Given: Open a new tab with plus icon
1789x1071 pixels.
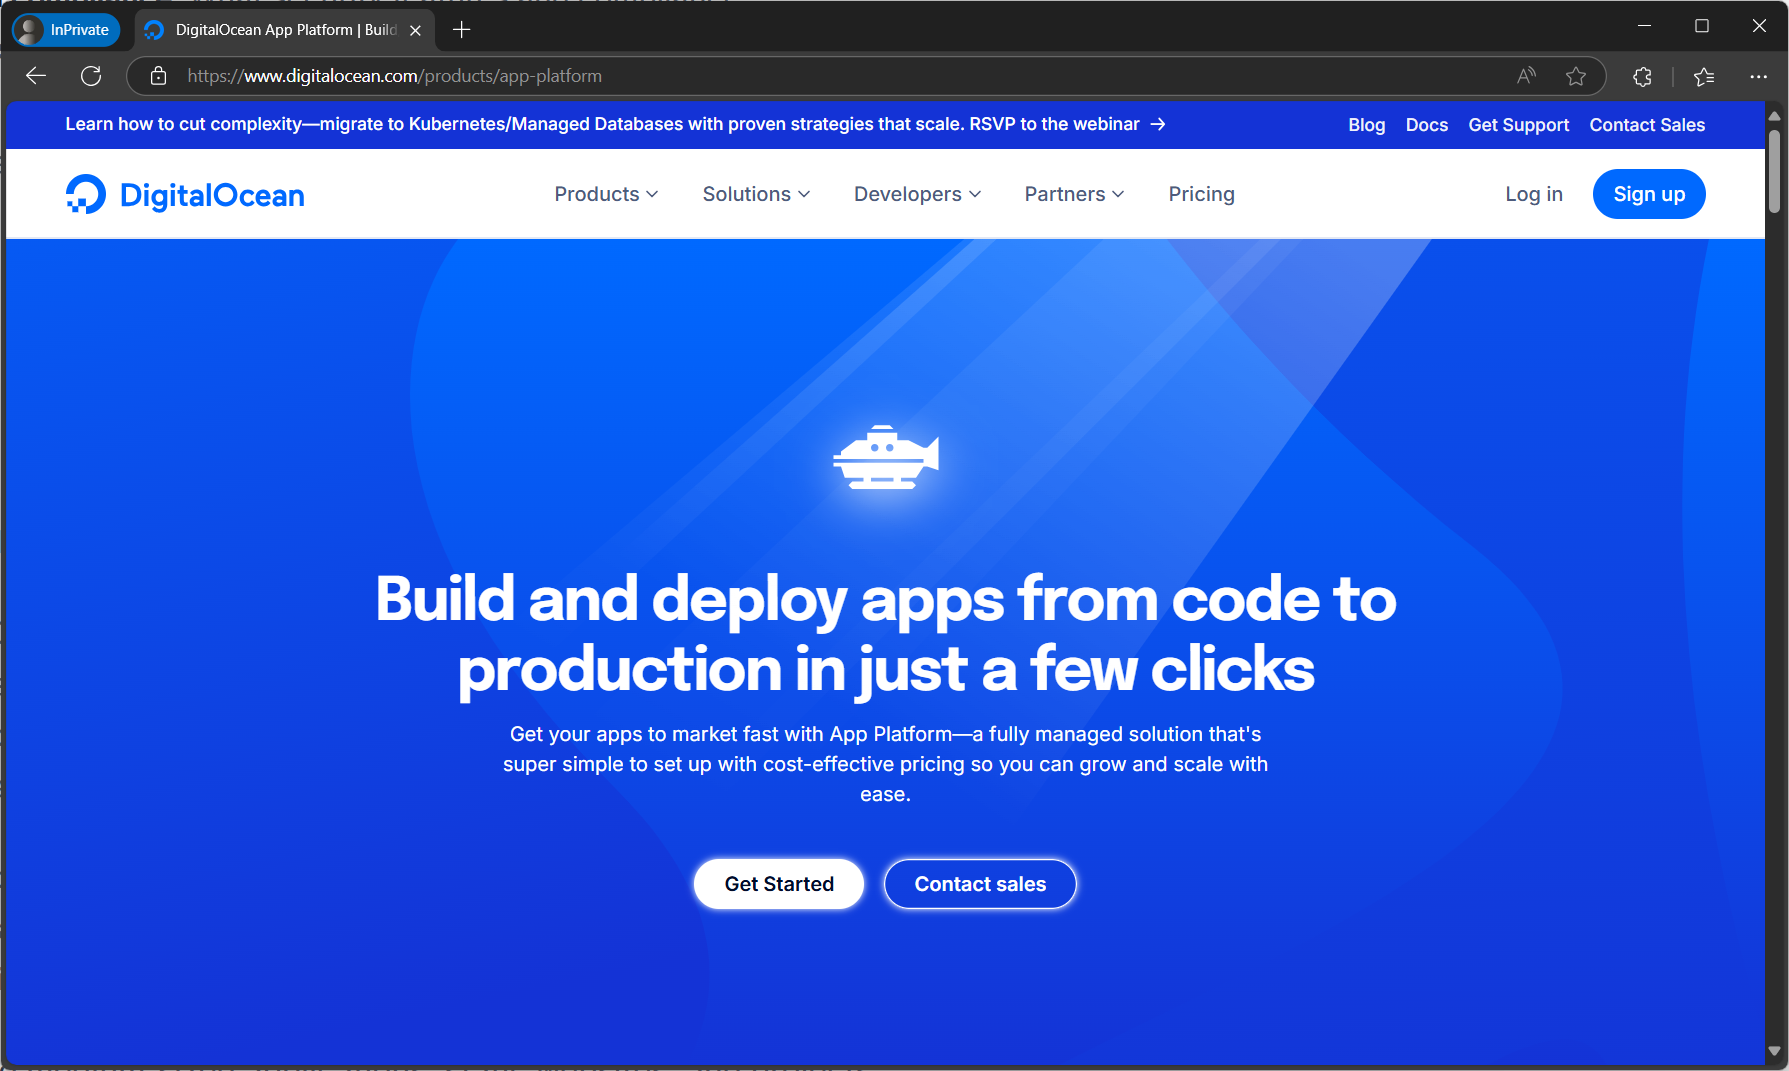Looking at the screenshot, I should pyautogui.click(x=461, y=30).
